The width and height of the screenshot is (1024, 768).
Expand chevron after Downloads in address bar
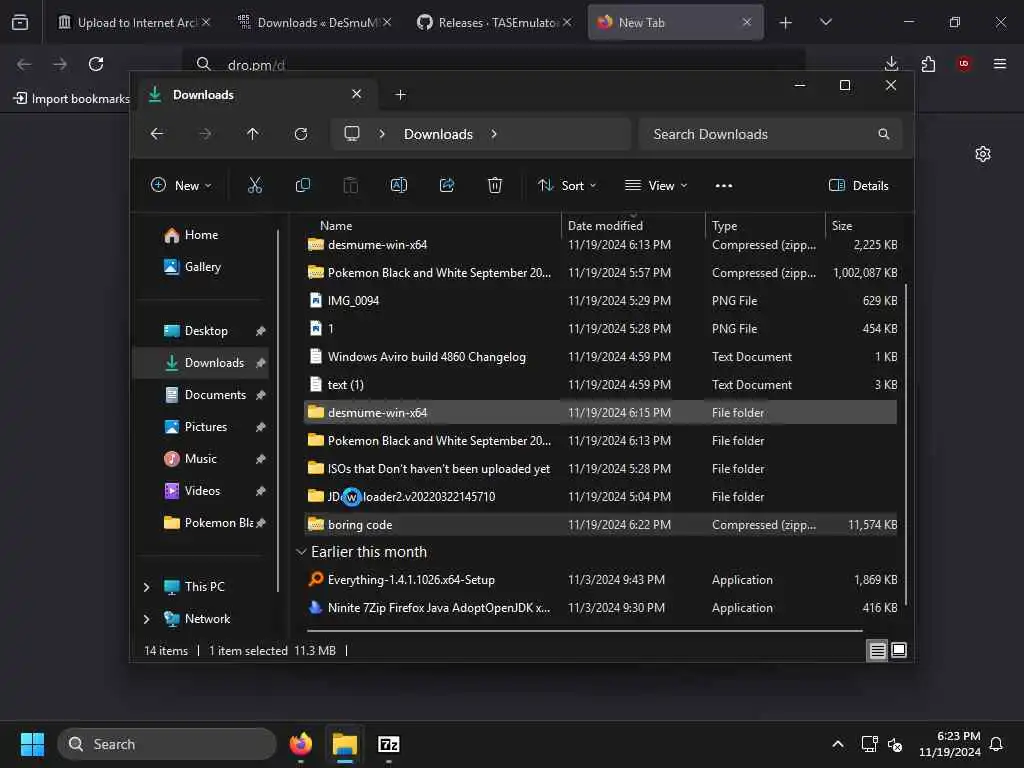(494, 134)
